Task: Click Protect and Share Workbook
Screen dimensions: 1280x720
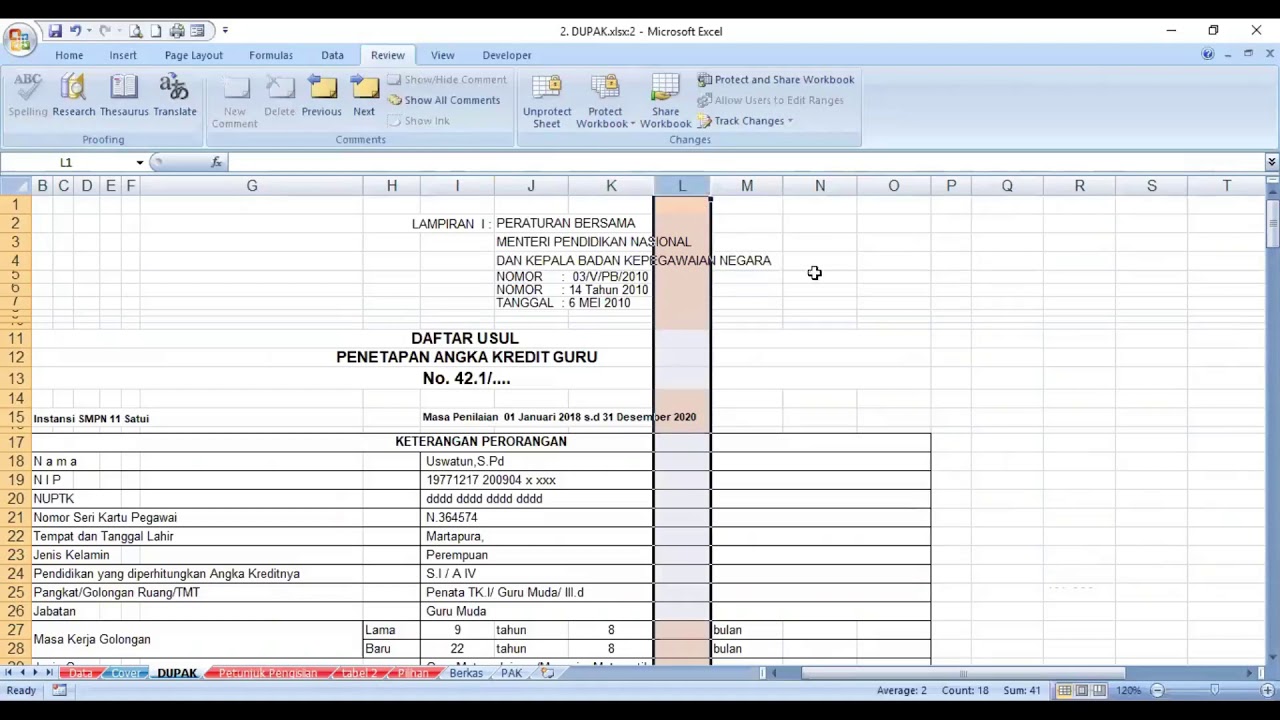Action: 776,79
